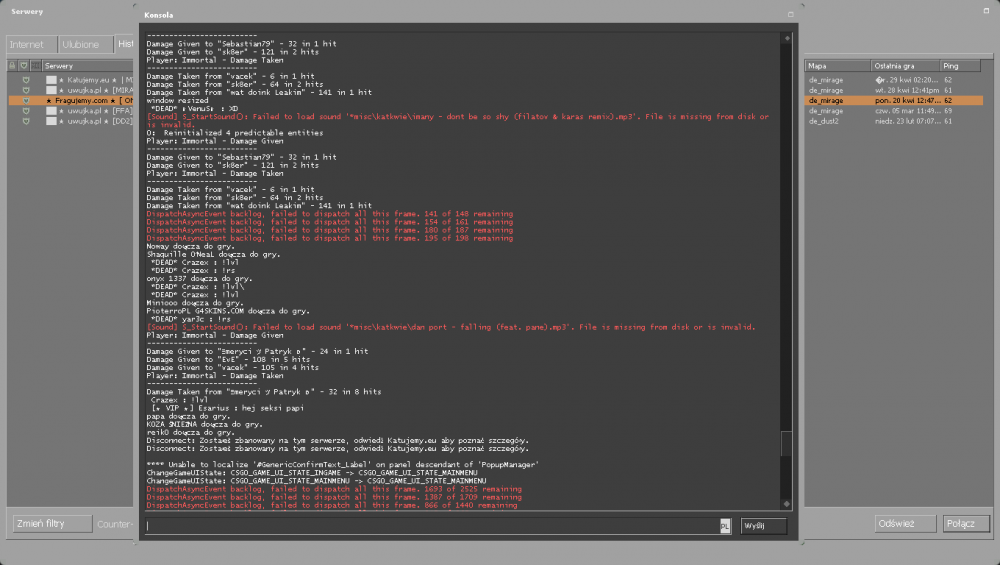This screenshot has height=565, width=1000.
Task: Click the de_dust2 map cell
Action: [x=823, y=121]
